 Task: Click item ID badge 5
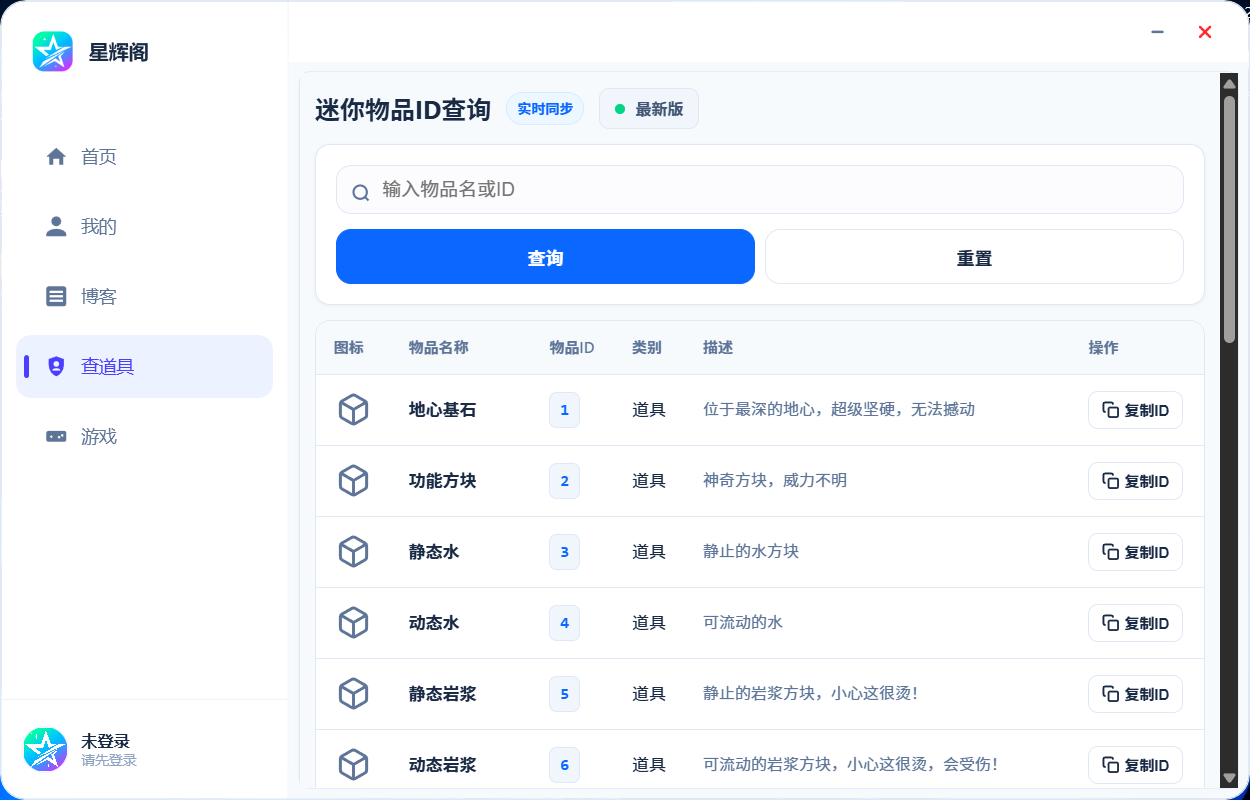(564, 694)
